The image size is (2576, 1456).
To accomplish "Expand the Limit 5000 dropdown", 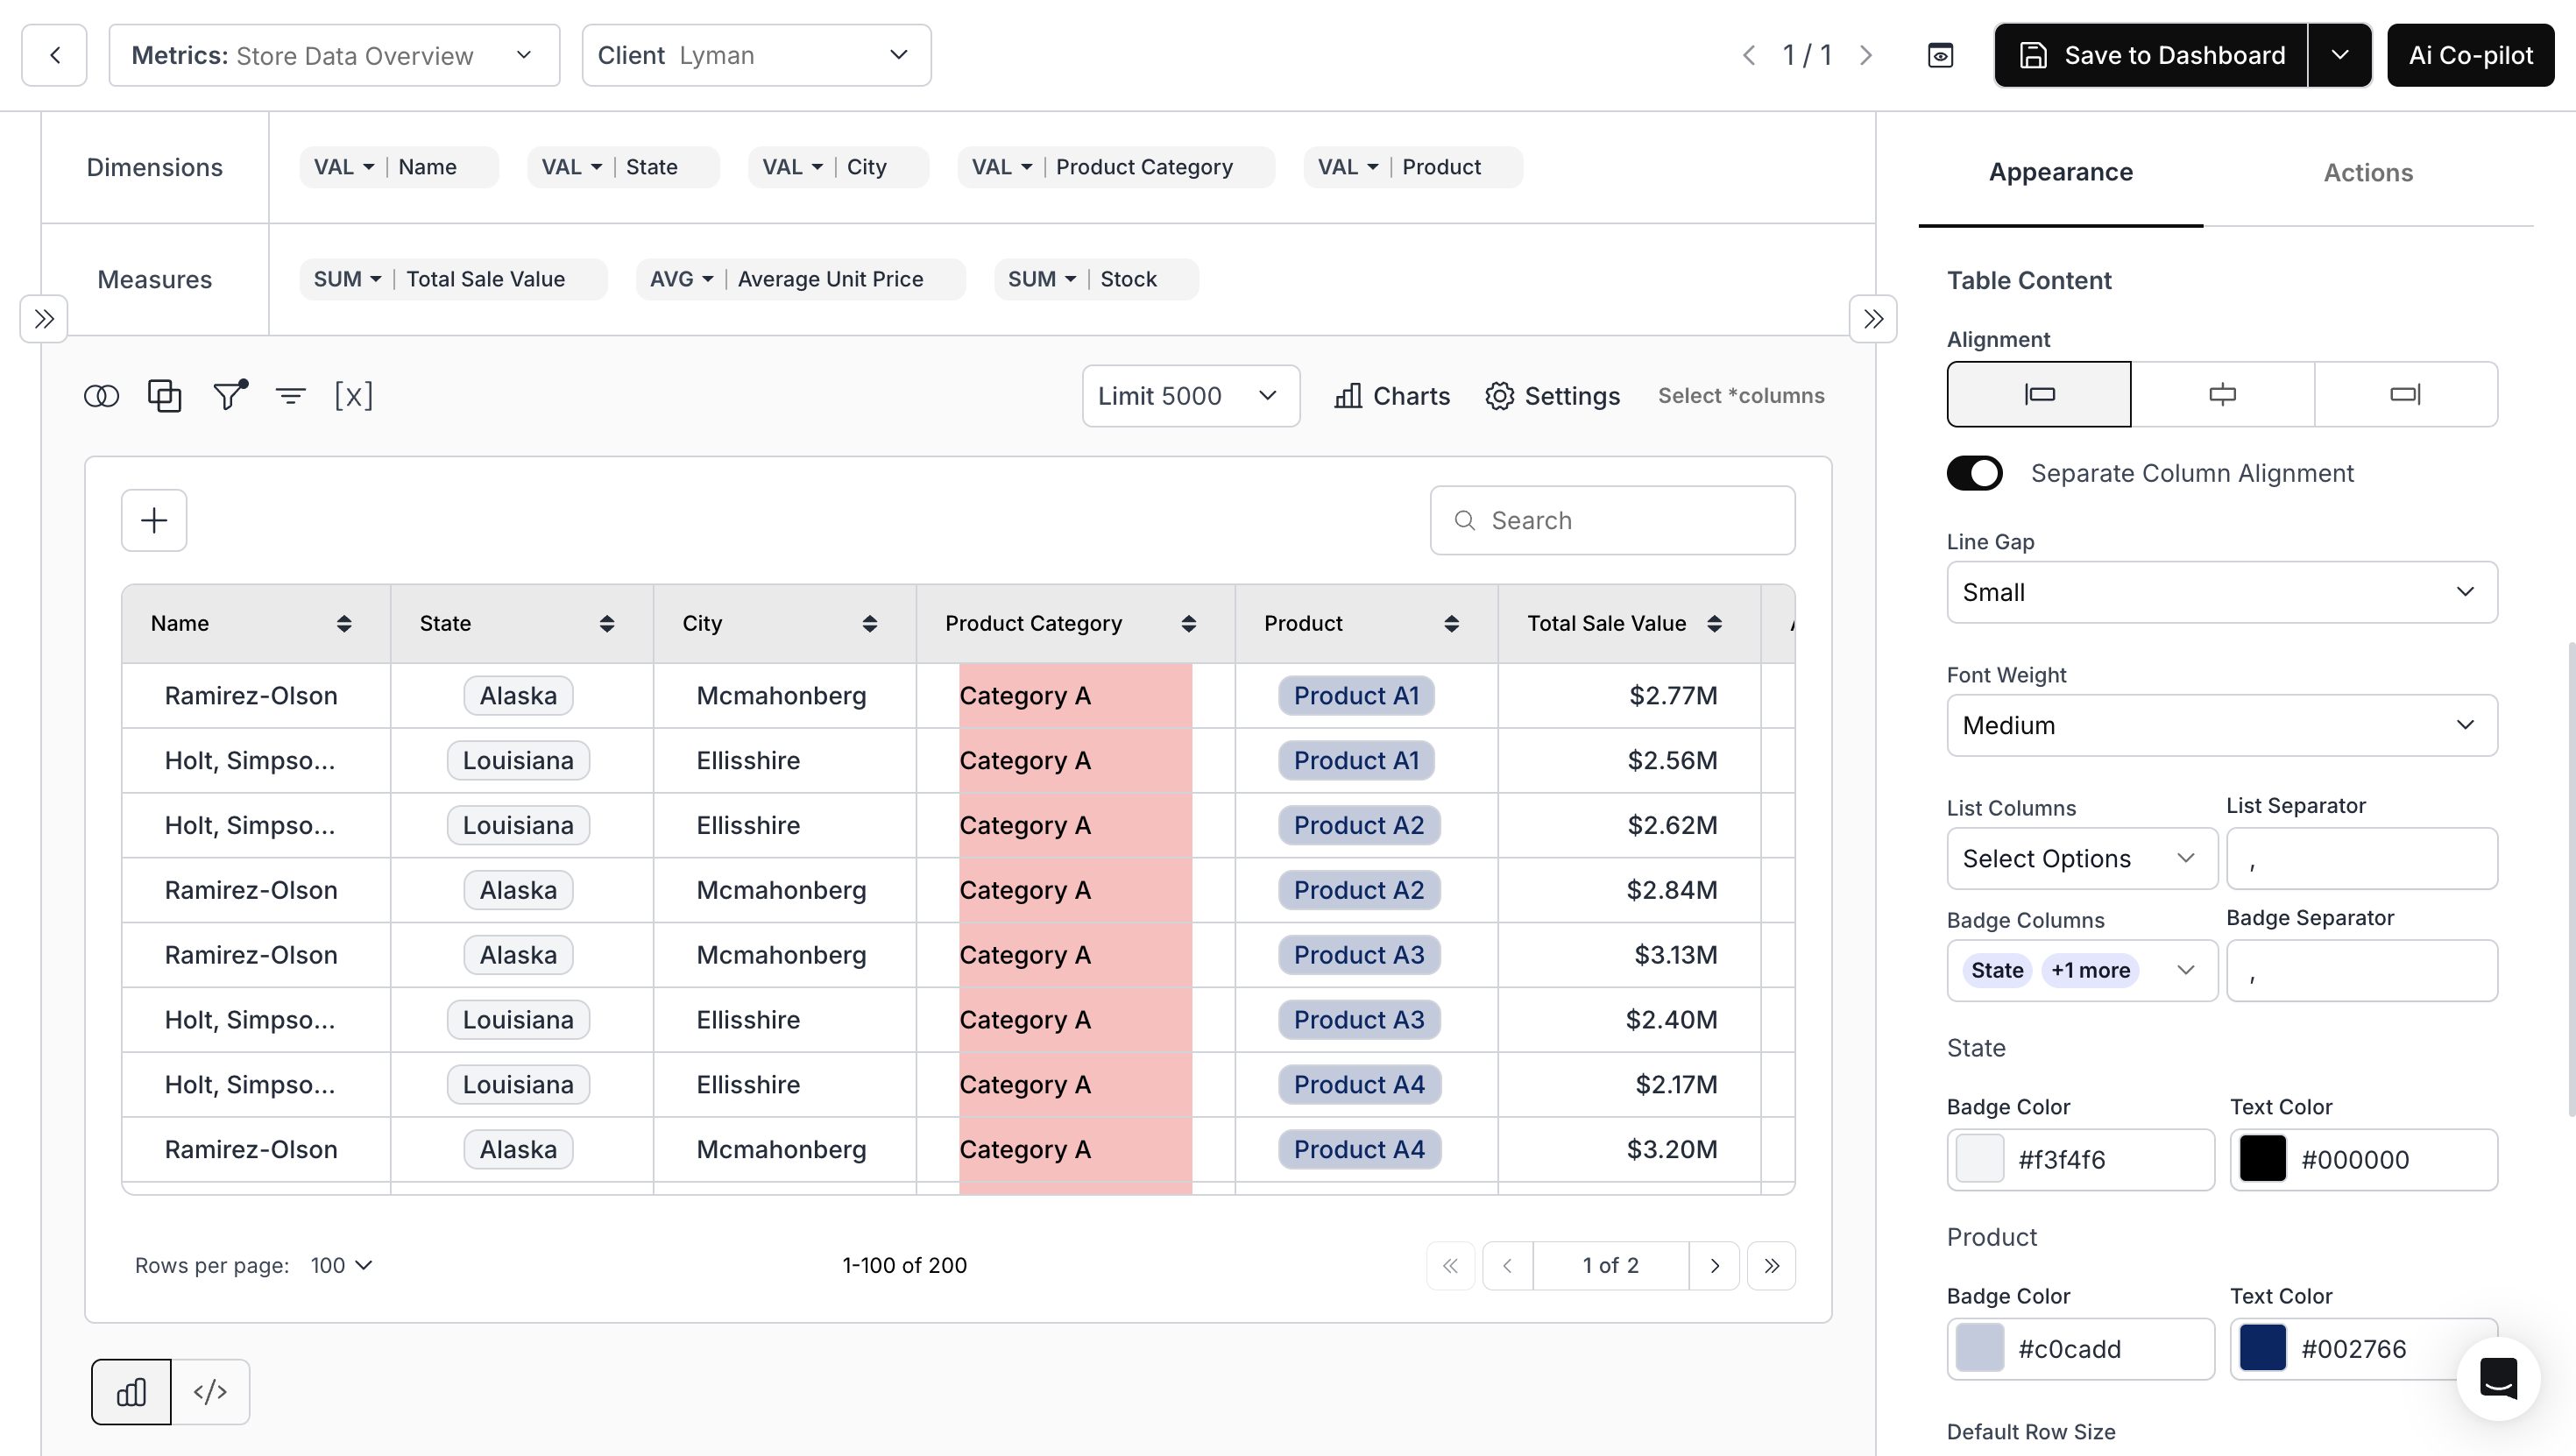I will tap(1190, 396).
